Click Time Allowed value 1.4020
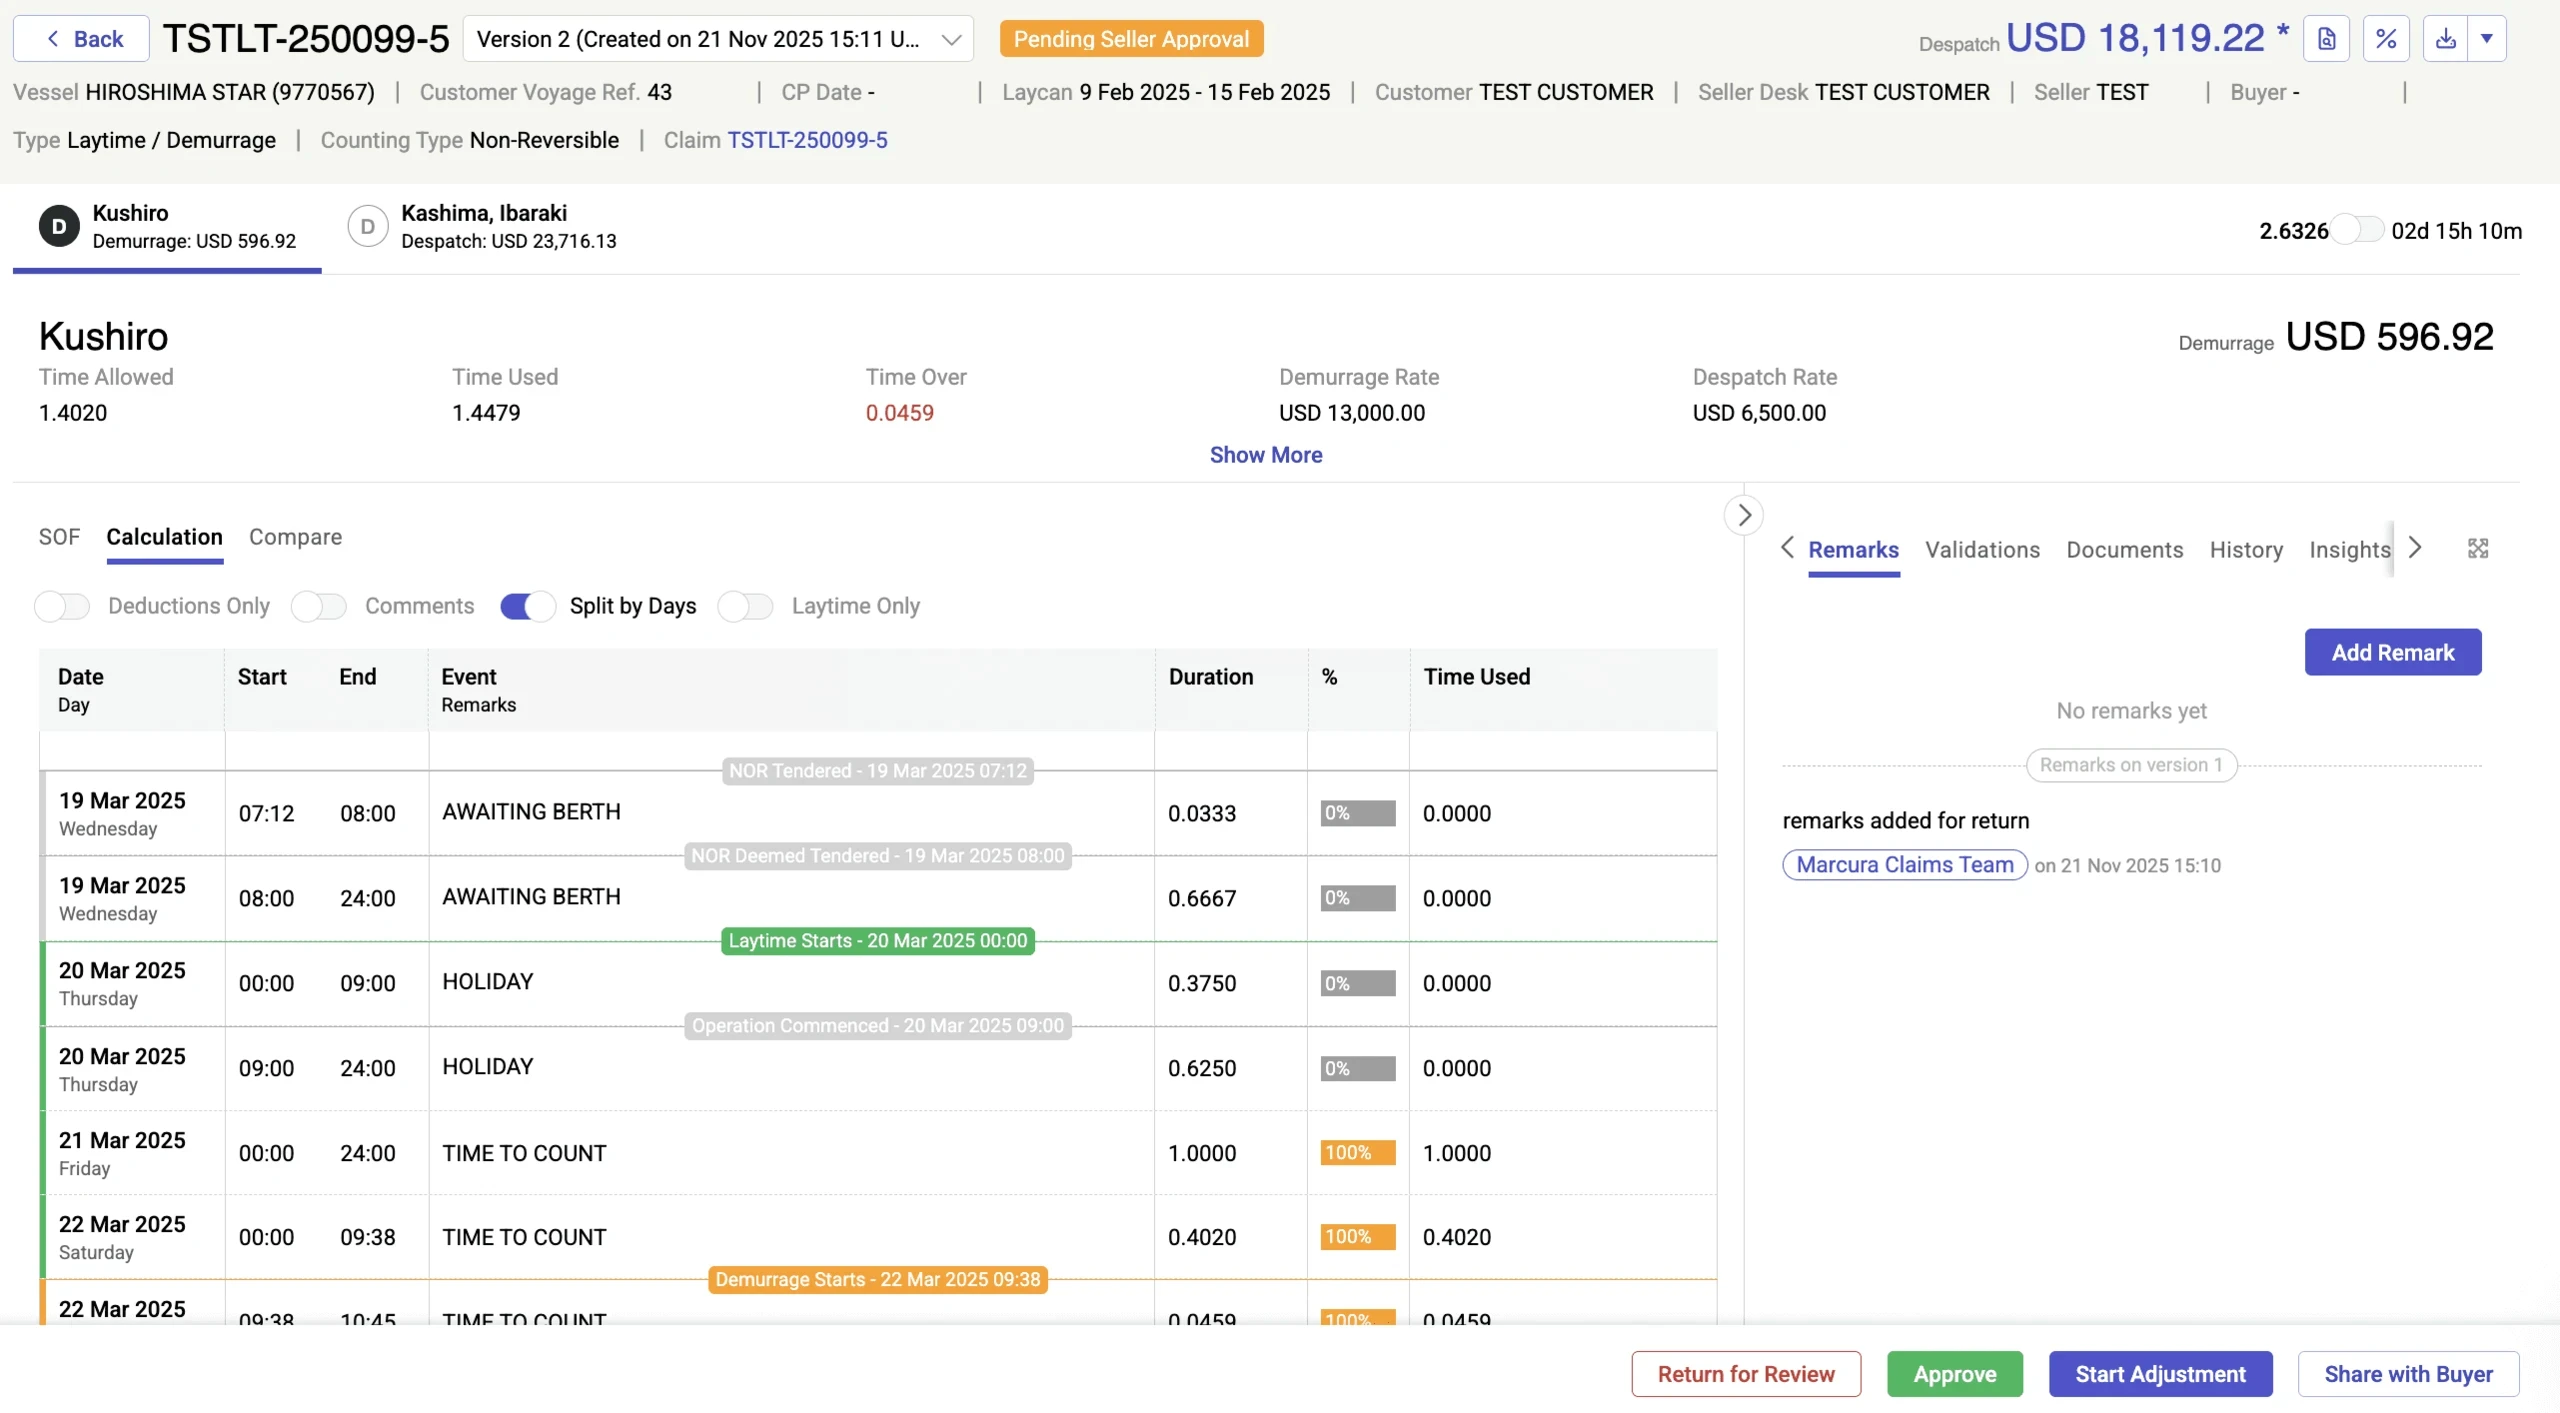This screenshot has height=1413, width=2560. pyautogui.click(x=73, y=413)
